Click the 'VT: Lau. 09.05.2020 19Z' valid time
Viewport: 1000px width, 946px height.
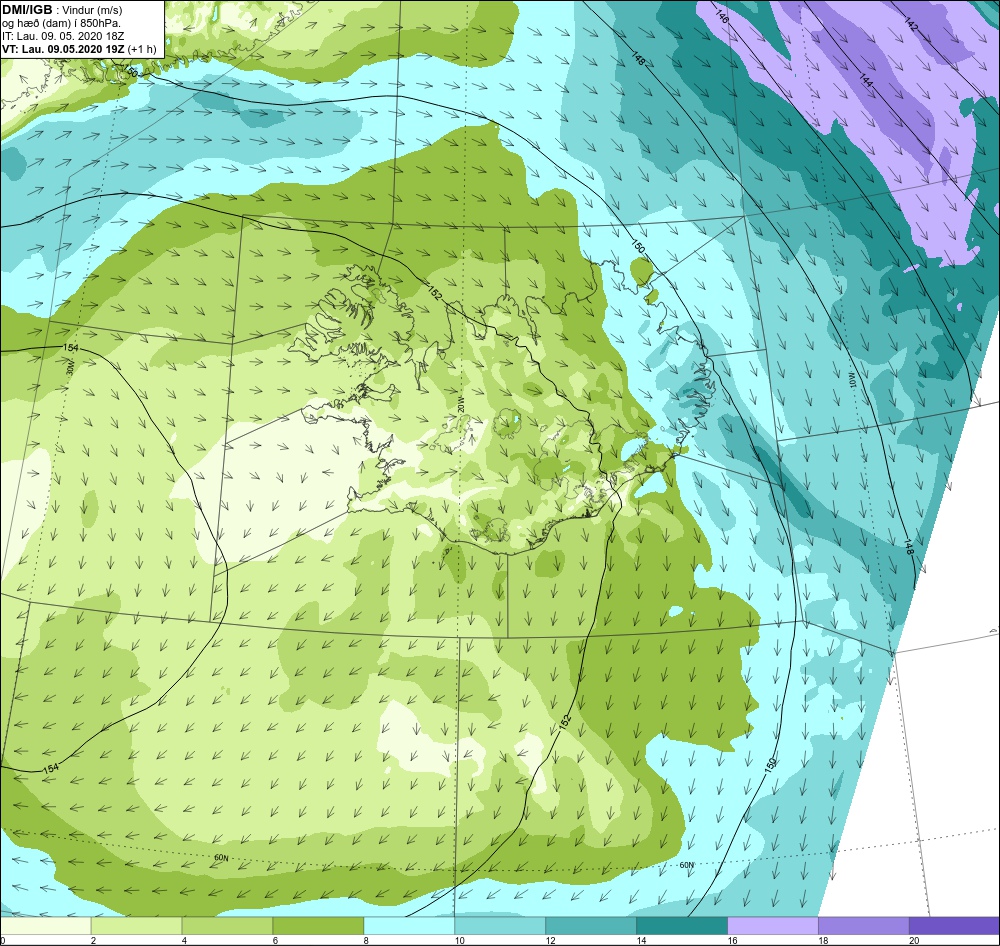tap(63, 49)
